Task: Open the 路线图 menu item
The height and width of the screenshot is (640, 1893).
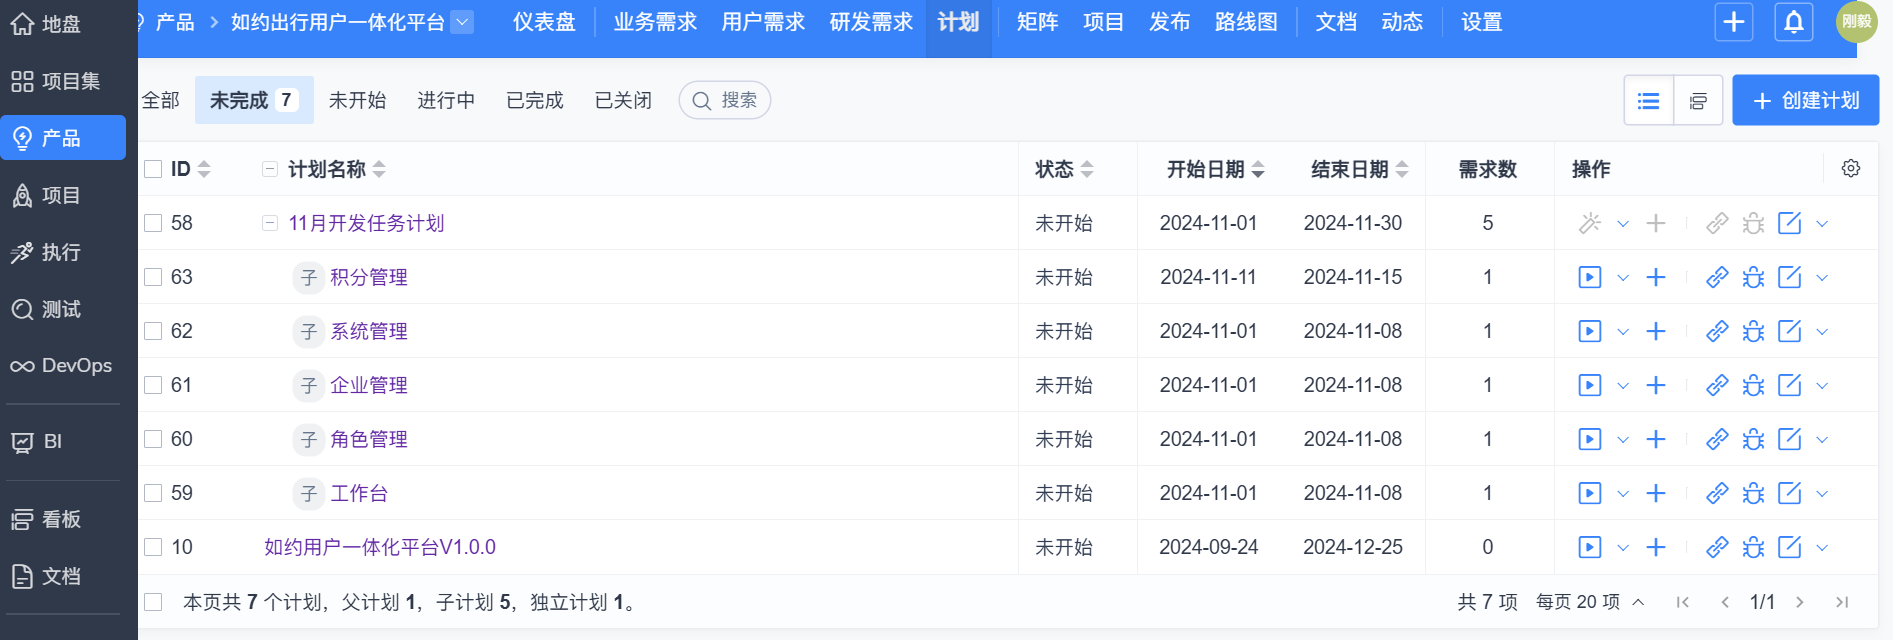Action: (1246, 22)
